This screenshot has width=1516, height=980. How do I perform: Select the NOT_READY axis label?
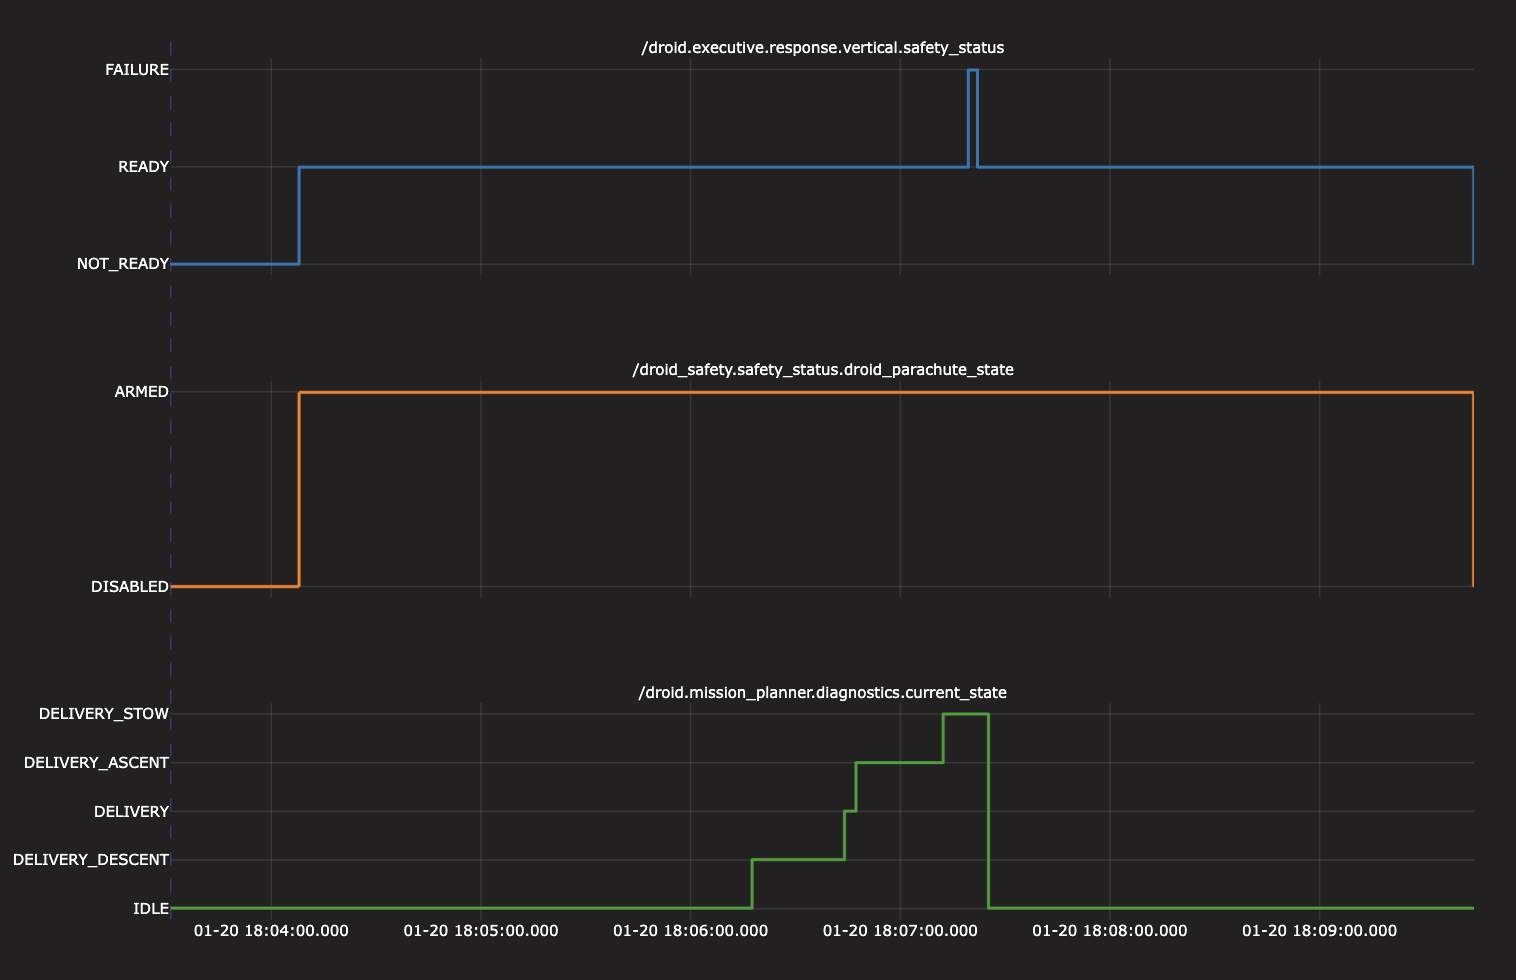(x=123, y=264)
